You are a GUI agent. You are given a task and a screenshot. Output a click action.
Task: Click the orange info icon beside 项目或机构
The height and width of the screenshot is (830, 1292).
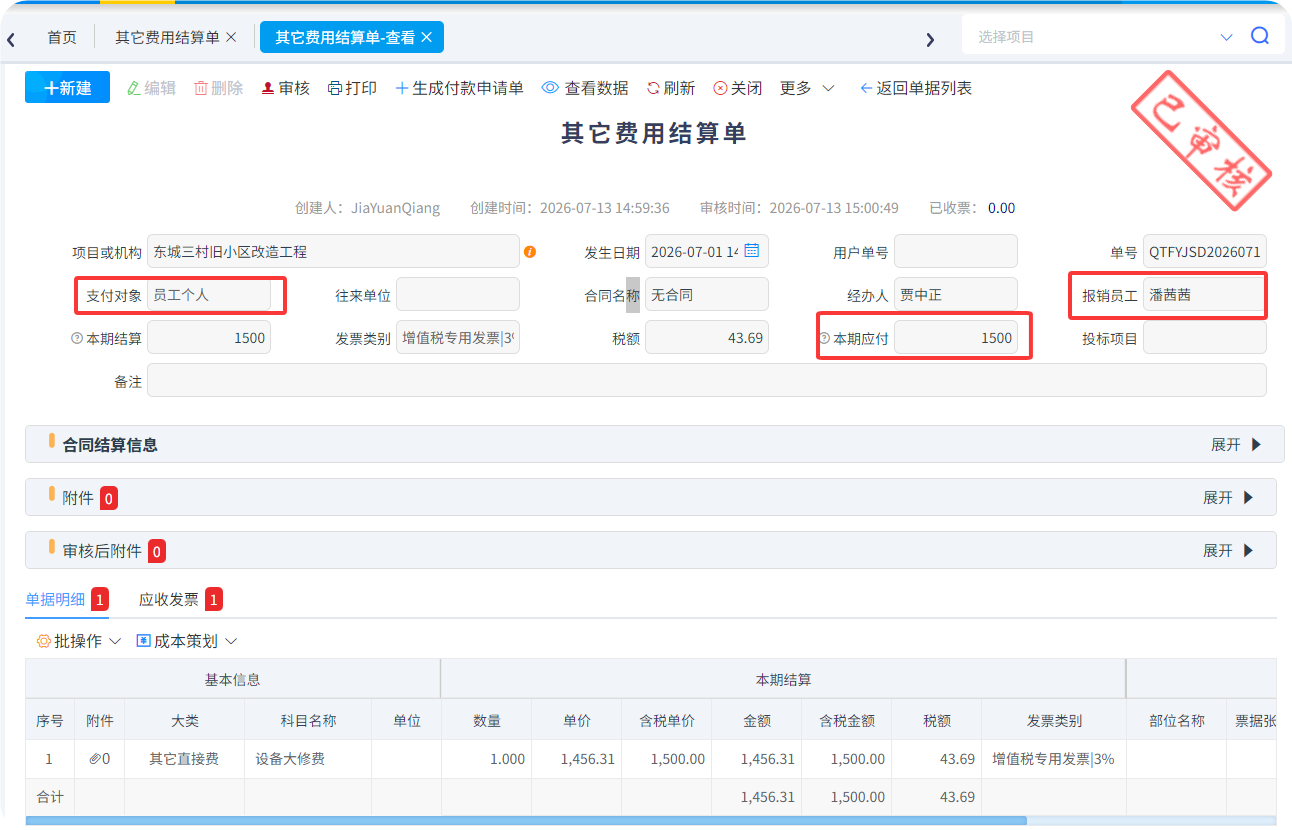[530, 252]
